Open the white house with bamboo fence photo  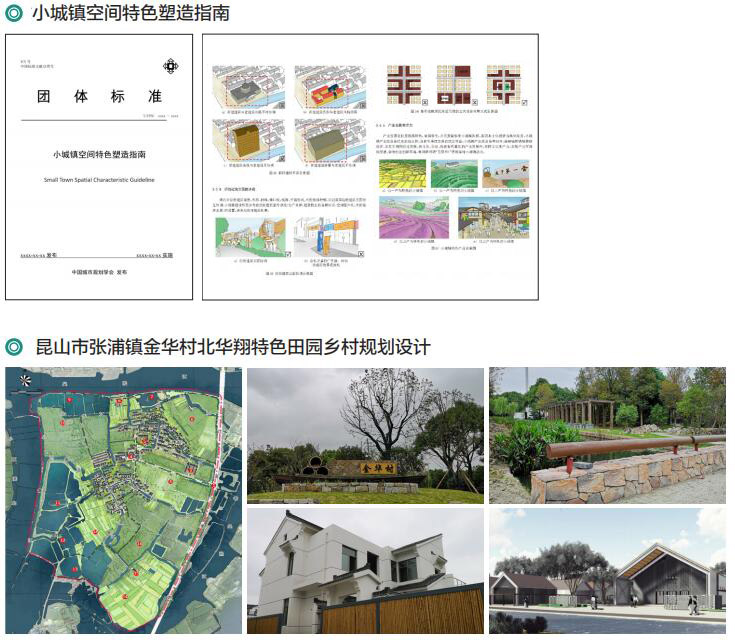[x=365, y=571]
